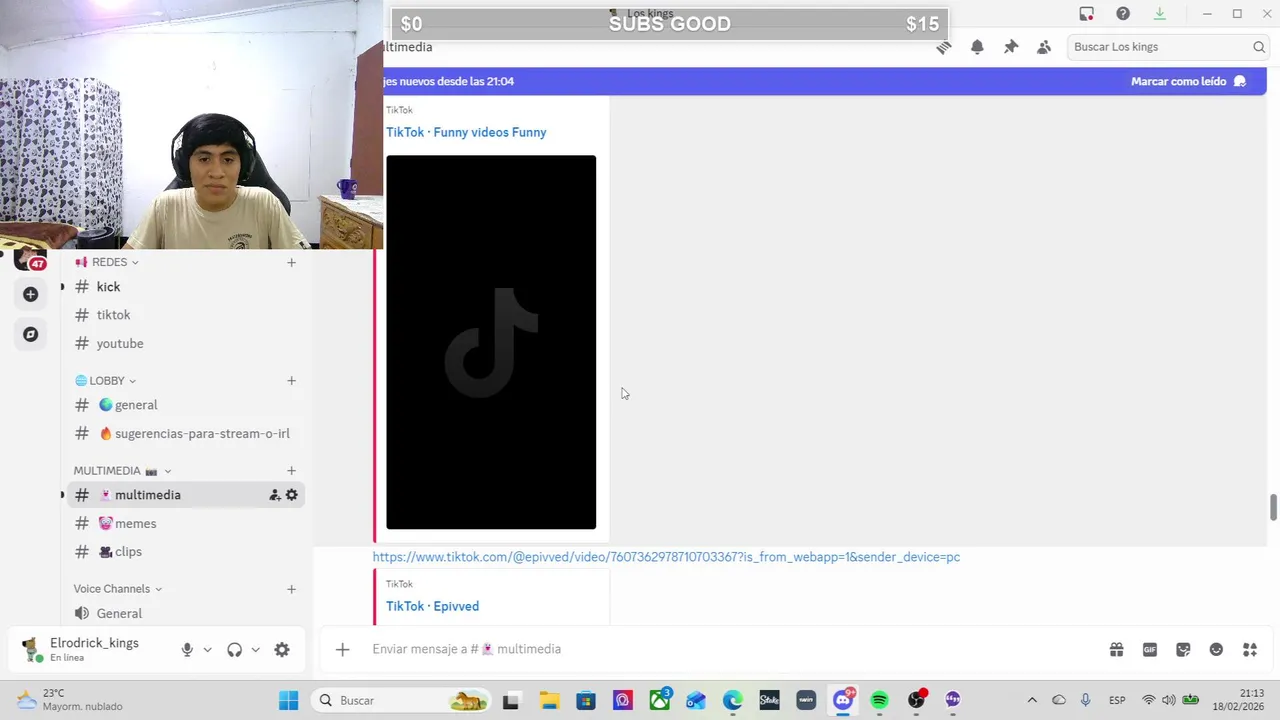Open Spotify from taskbar
Image resolution: width=1280 pixels, height=720 pixels.
coord(879,700)
